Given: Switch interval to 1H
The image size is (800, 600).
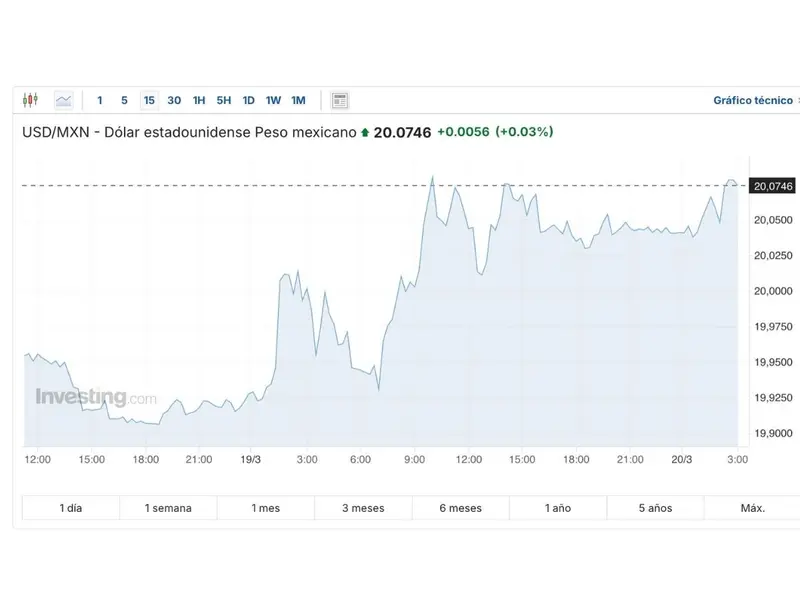Looking at the screenshot, I should tap(199, 100).
